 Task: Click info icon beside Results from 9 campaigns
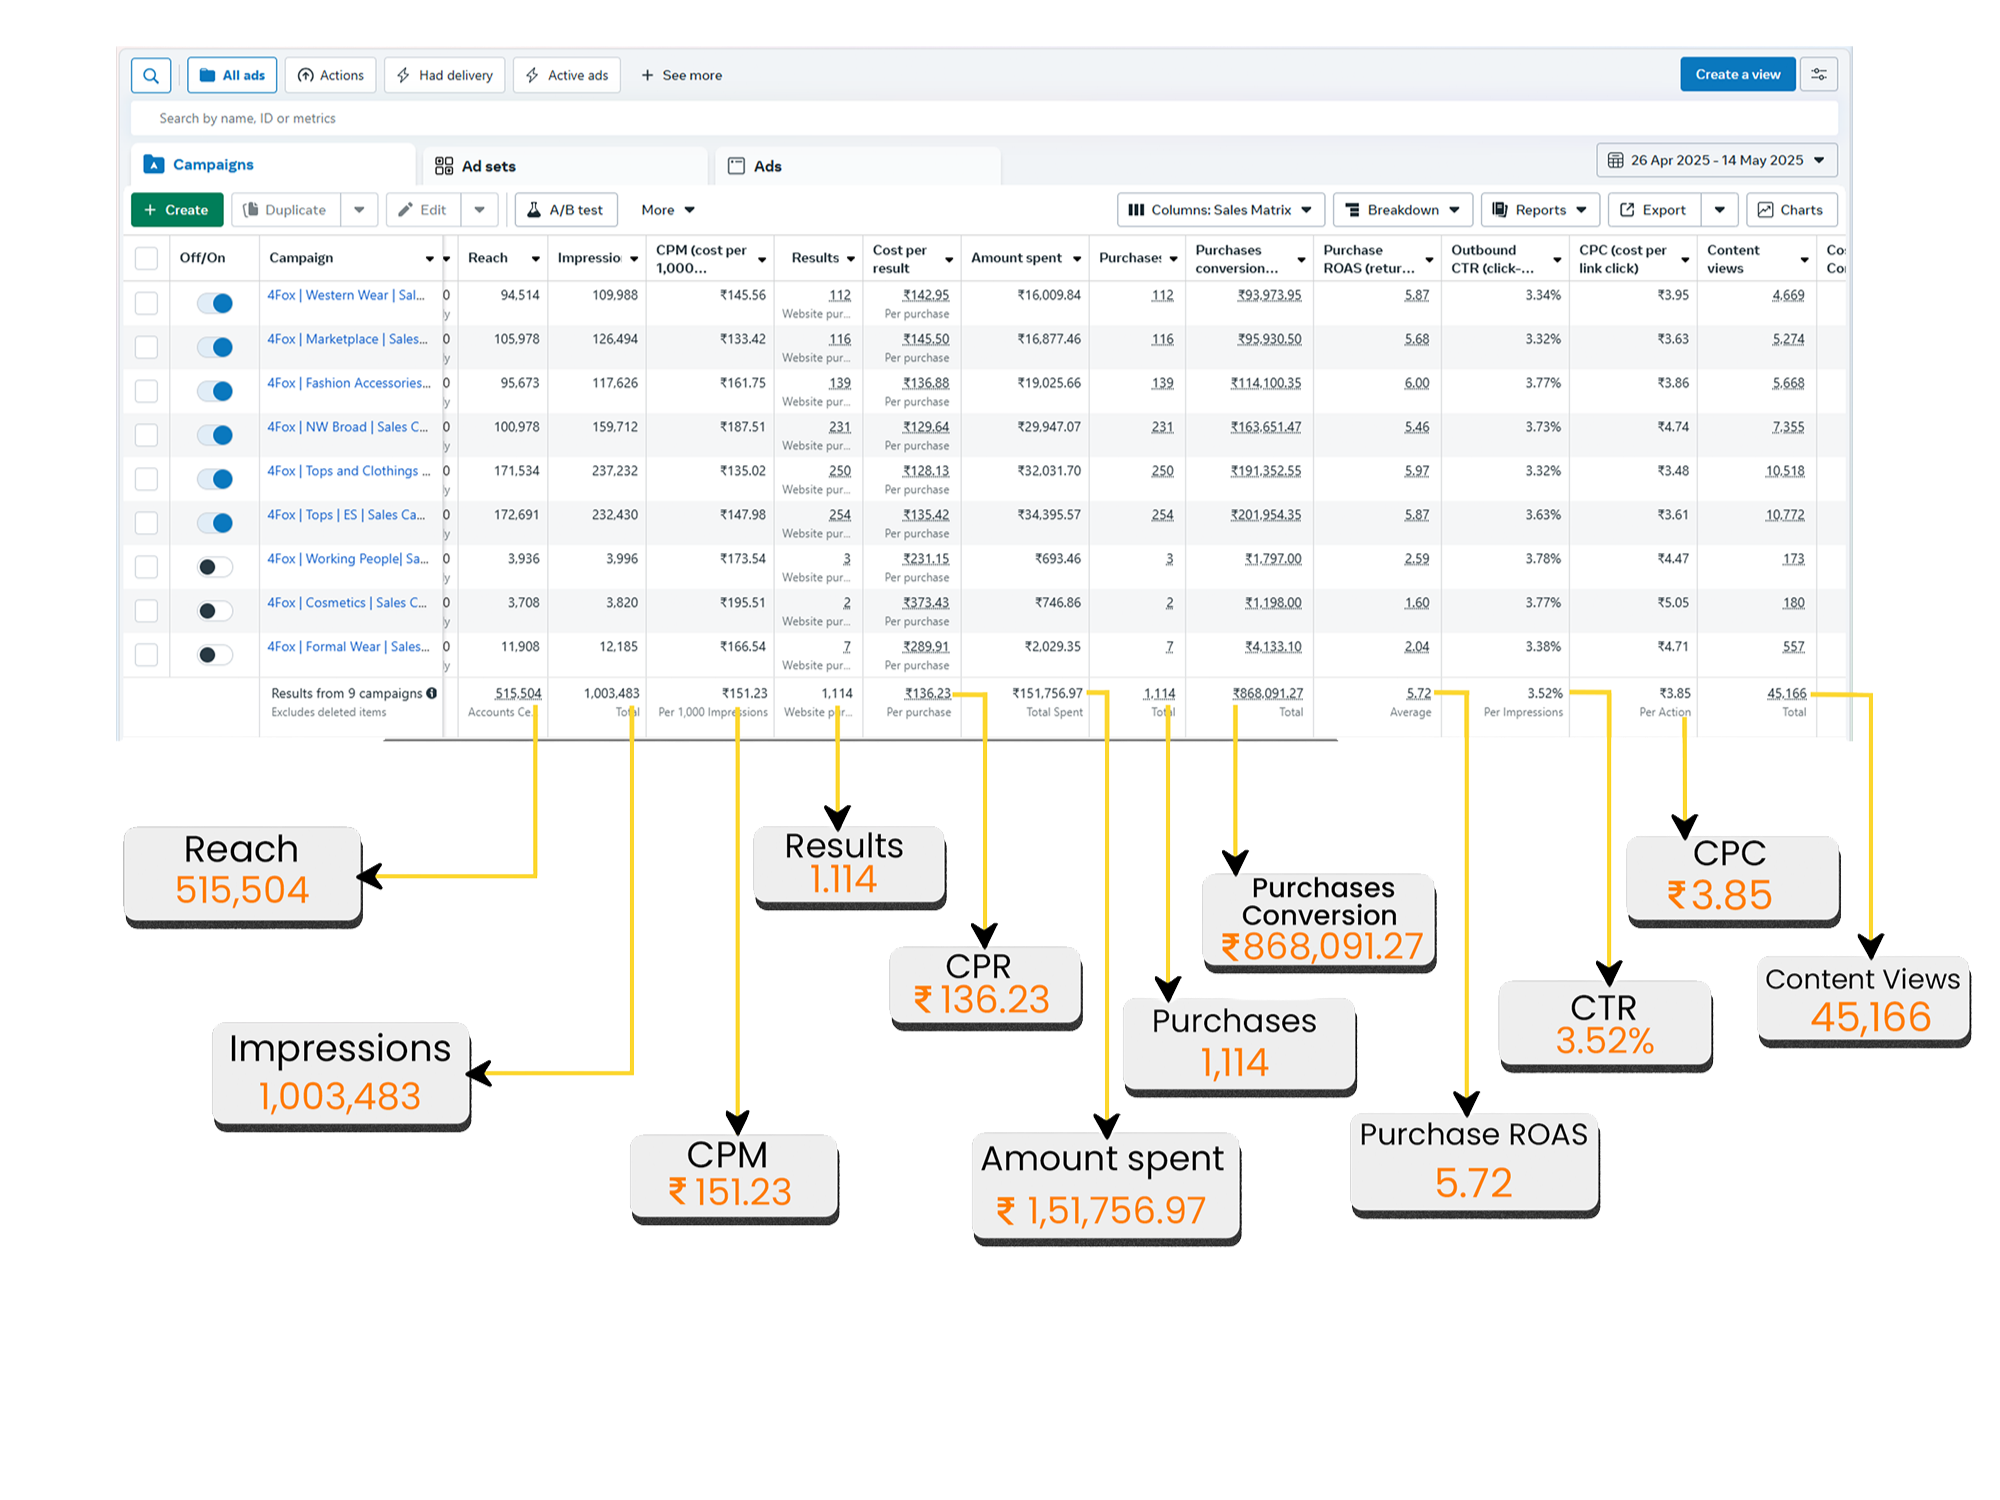click(432, 693)
